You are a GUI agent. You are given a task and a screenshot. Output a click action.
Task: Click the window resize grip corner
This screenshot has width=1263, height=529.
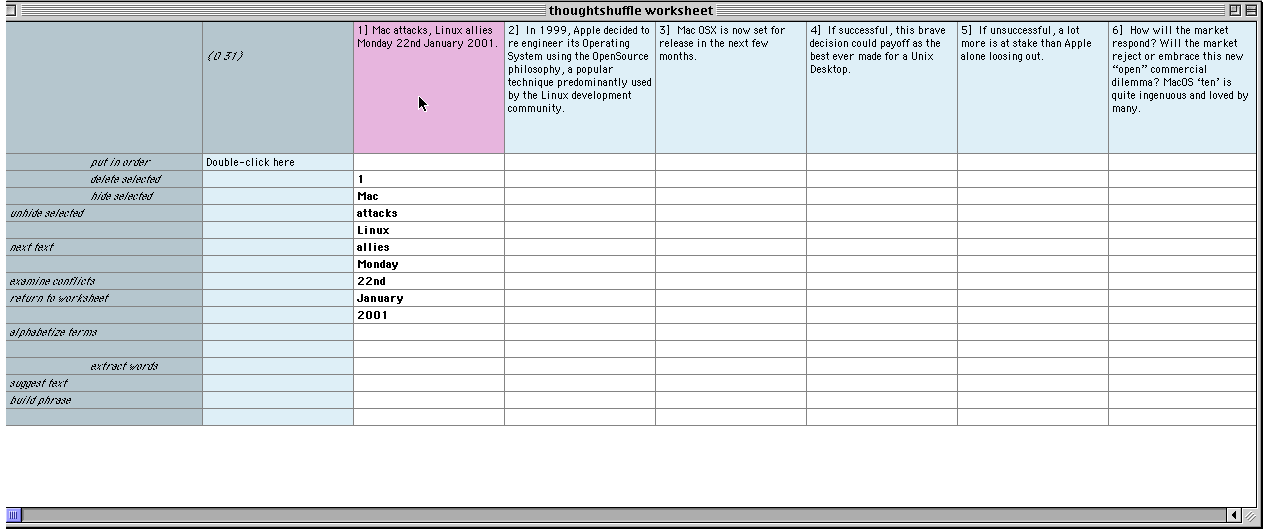point(1250,516)
